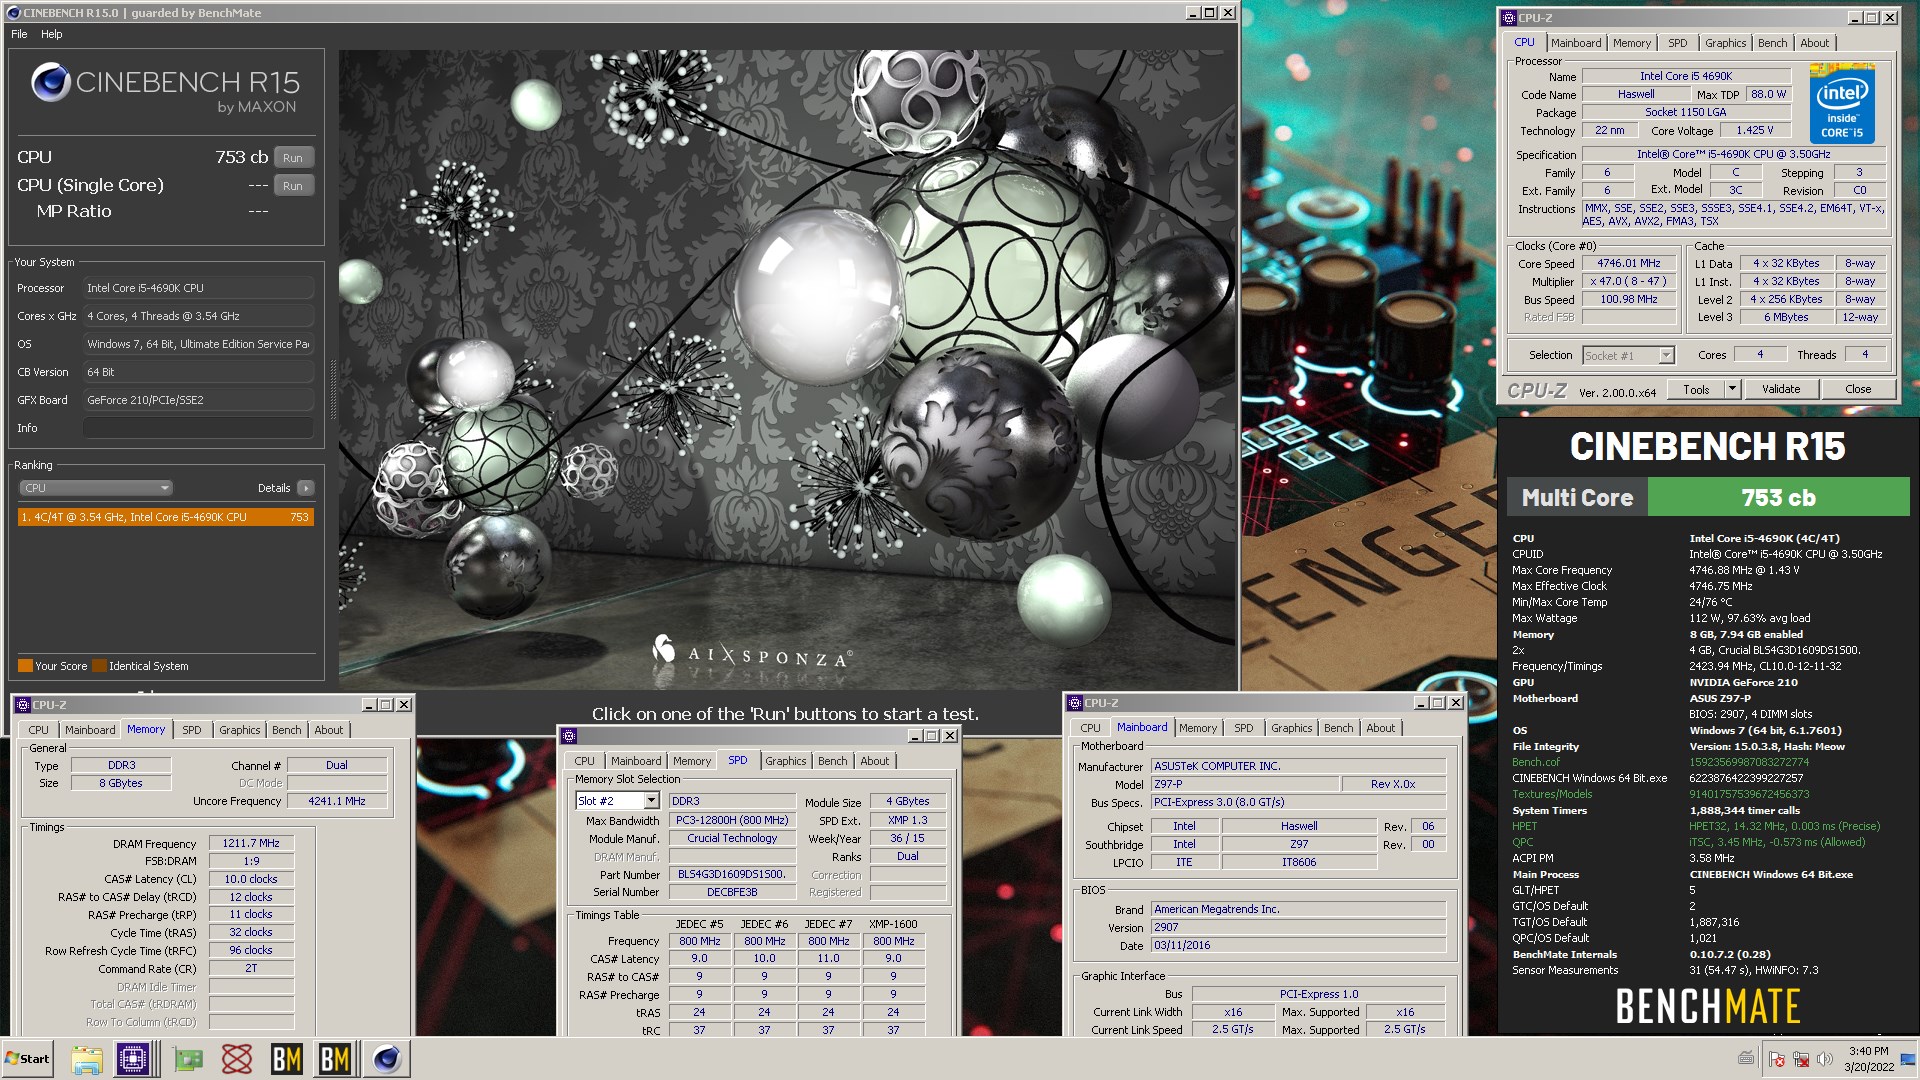Click the green 753 cb Multi Core score bar

1778,497
